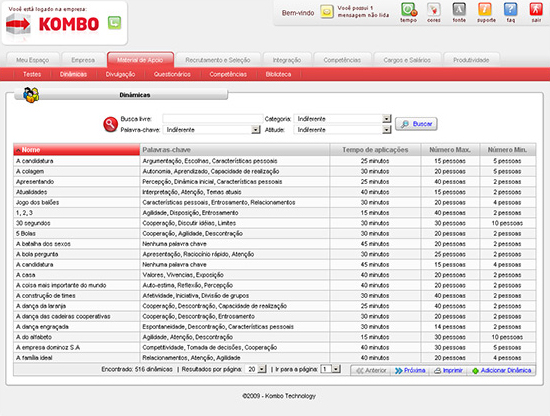Select the Testes submenu item
This screenshot has height=416, width=550.
pyautogui.click(x=32, y=74)
